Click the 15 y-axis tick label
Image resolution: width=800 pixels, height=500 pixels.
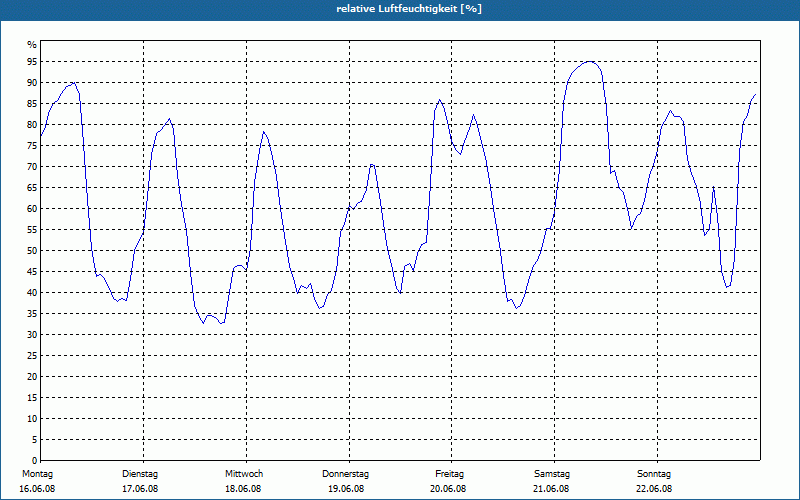(32, 397)
